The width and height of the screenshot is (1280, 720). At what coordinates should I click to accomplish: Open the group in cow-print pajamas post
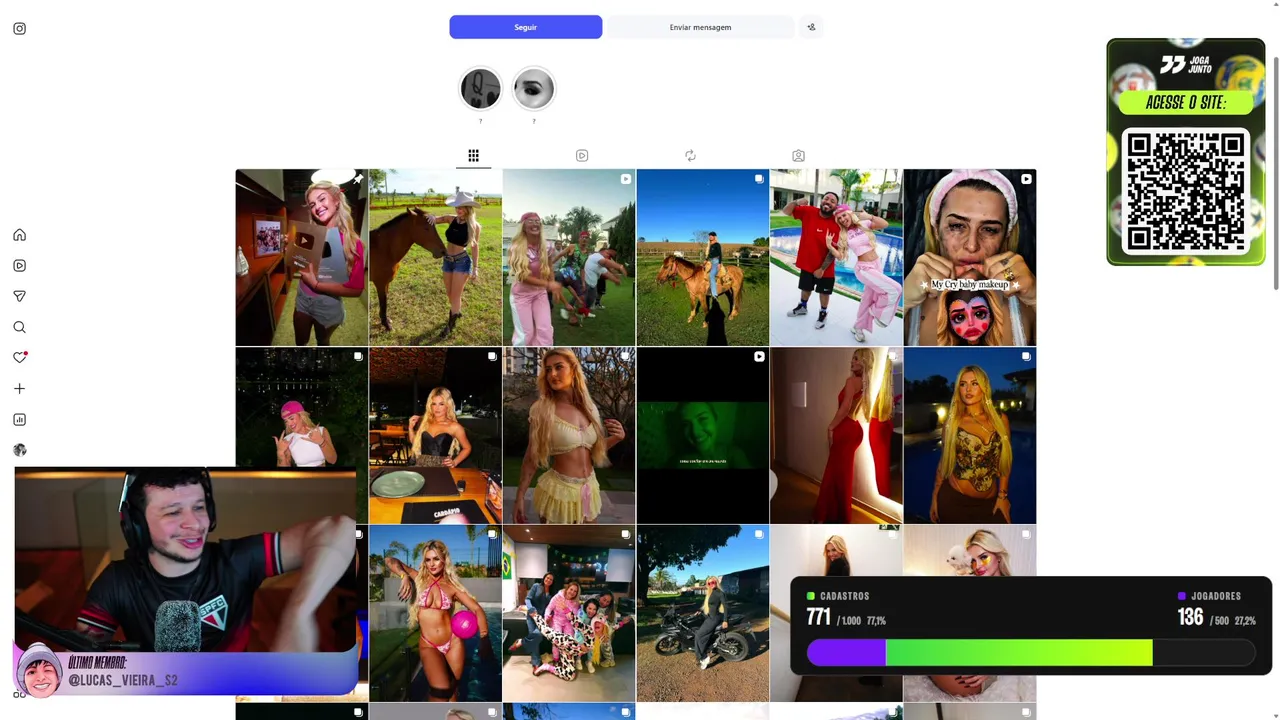[x=569, y=613]
